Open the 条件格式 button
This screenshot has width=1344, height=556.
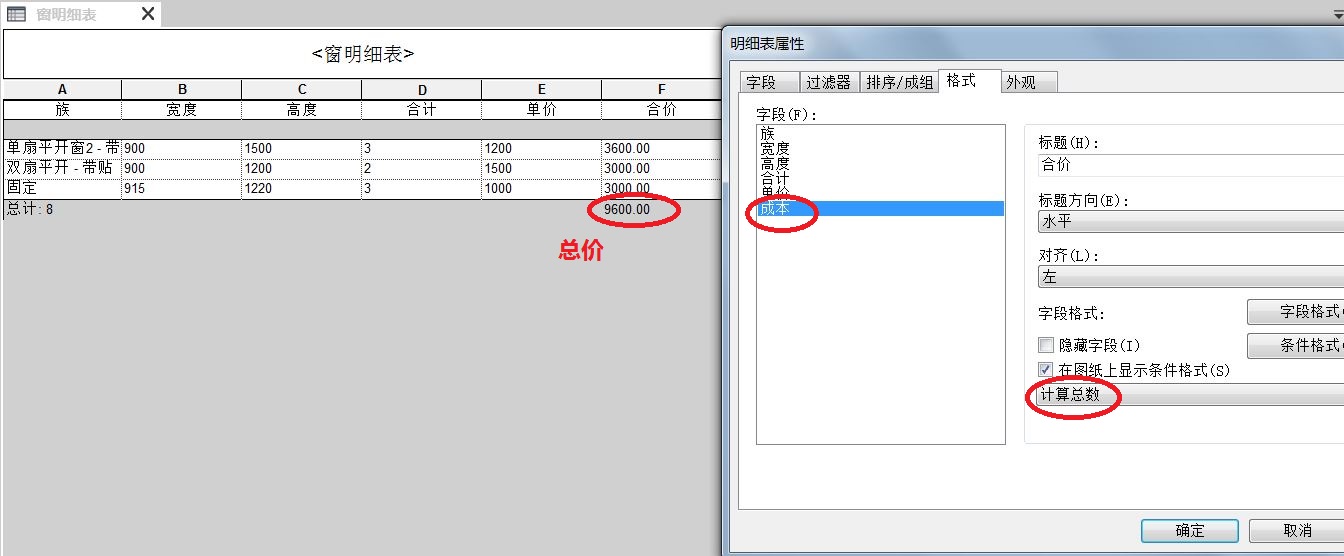[1295, 345]
